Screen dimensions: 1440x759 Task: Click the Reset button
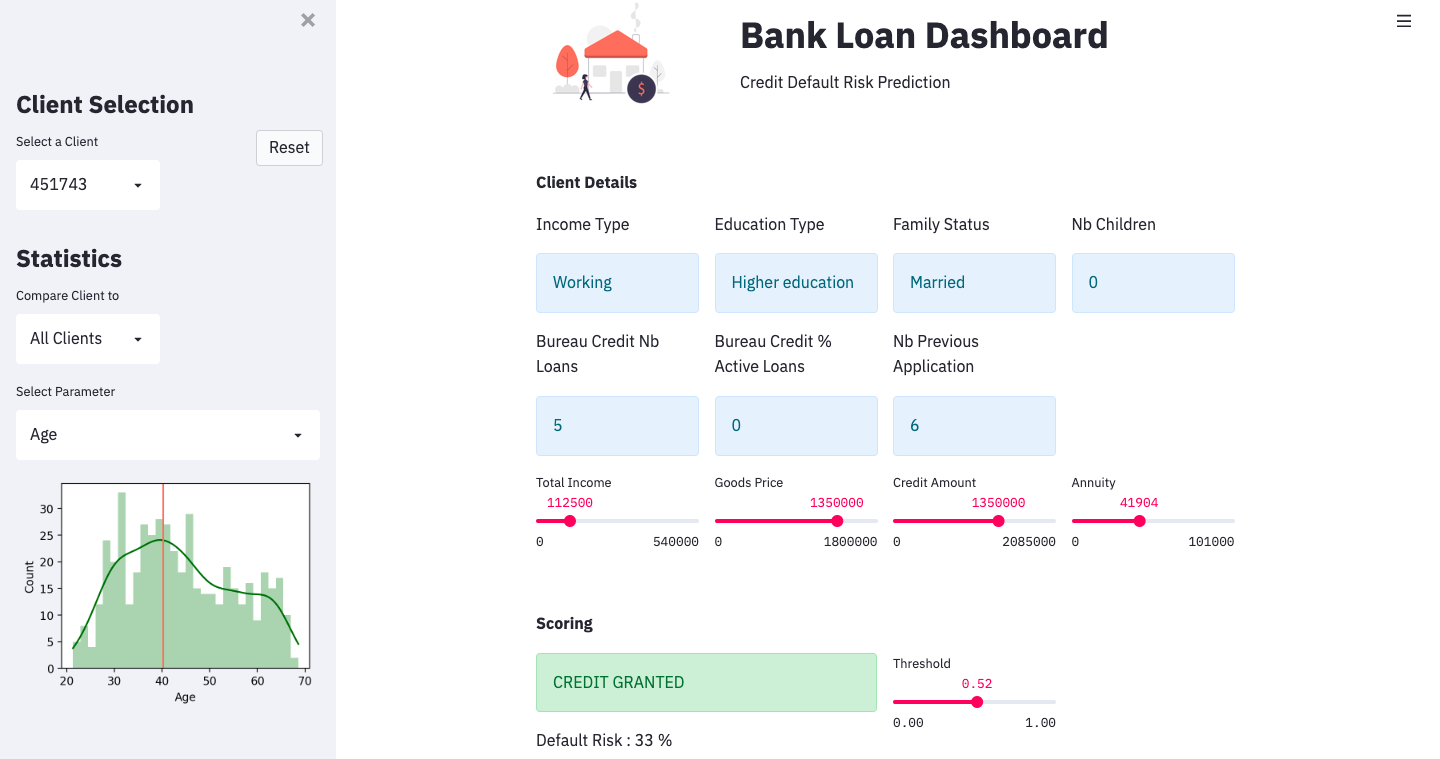click(289, 147)
